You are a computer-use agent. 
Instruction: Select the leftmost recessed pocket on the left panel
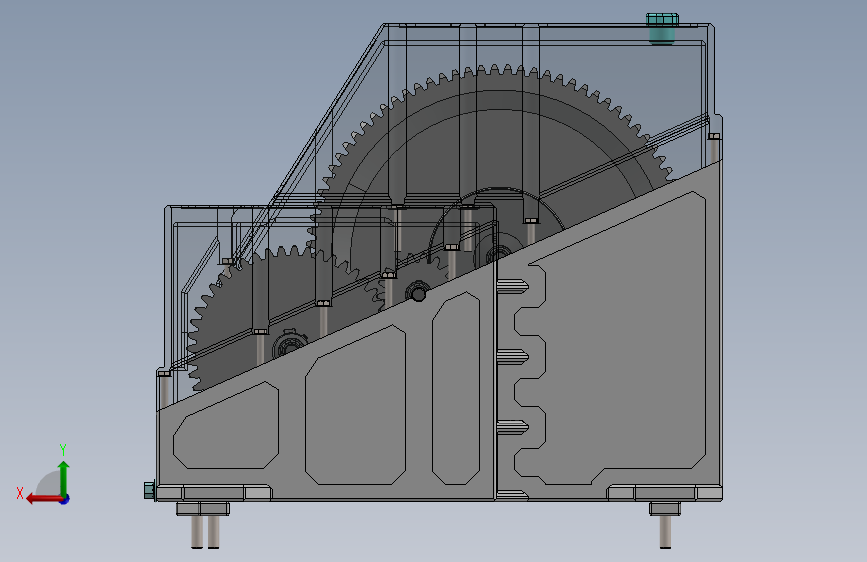(x=226, y=425)
